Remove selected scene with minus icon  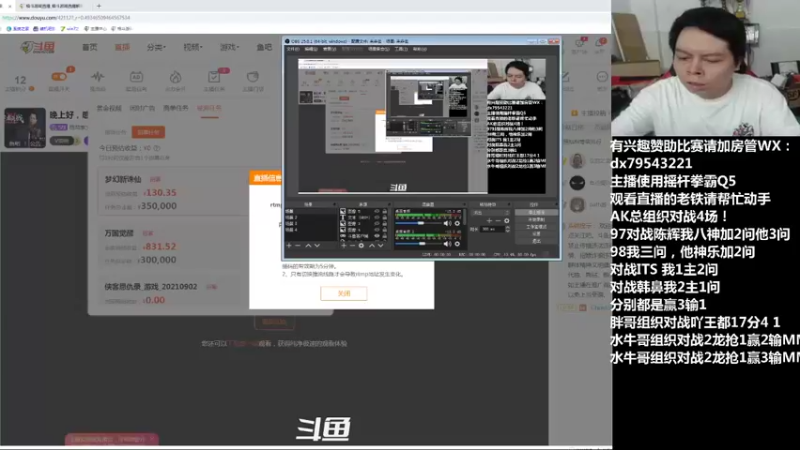298,245
